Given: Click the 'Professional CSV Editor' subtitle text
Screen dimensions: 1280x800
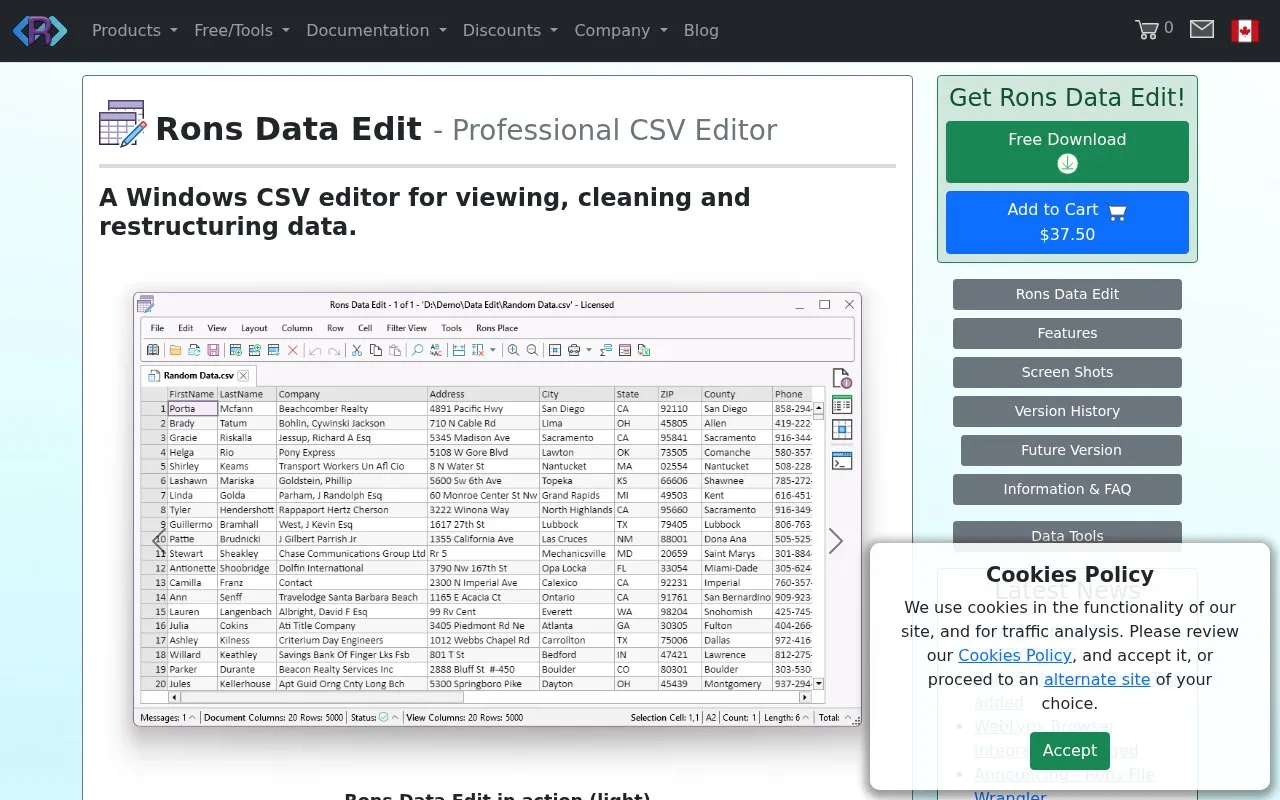Looking at the screenshot, I should (614, 130).
